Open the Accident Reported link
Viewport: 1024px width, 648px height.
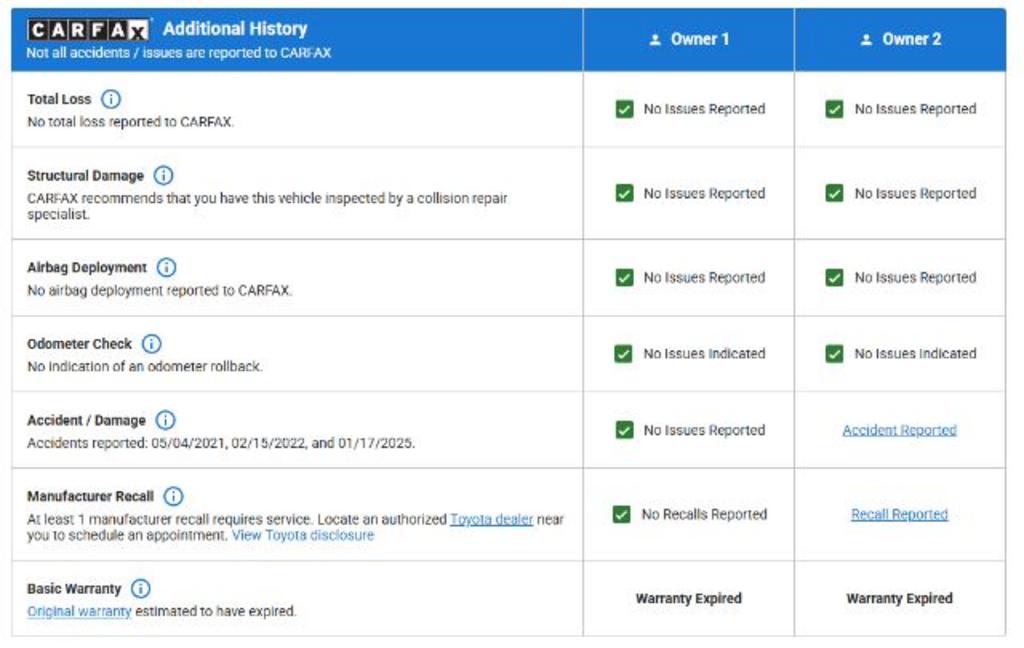coord(899,430)
